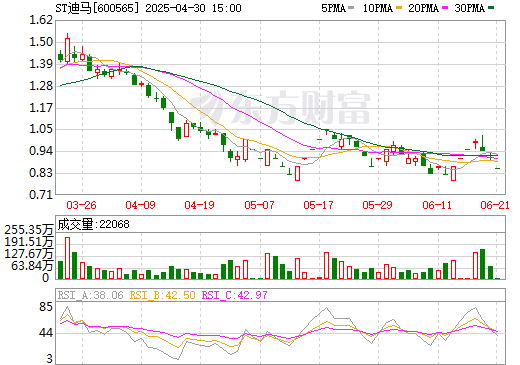Click the 63.84万 volume axis label
The height and width of the screenshot is (365, 520).
(x=32, y=266)
